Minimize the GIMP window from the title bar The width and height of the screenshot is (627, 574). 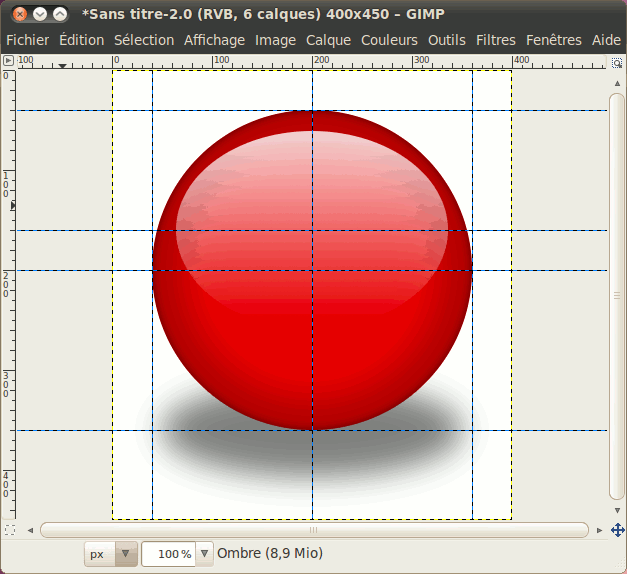[39, 14]
